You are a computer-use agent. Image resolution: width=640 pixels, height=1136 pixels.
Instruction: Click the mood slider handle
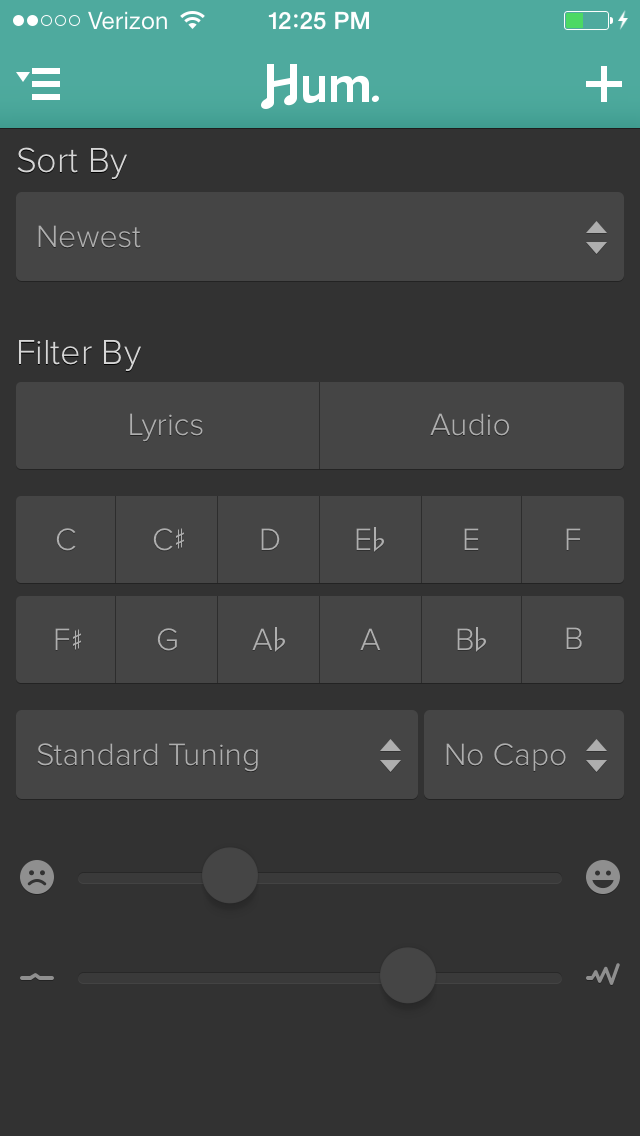pos(230,876)
